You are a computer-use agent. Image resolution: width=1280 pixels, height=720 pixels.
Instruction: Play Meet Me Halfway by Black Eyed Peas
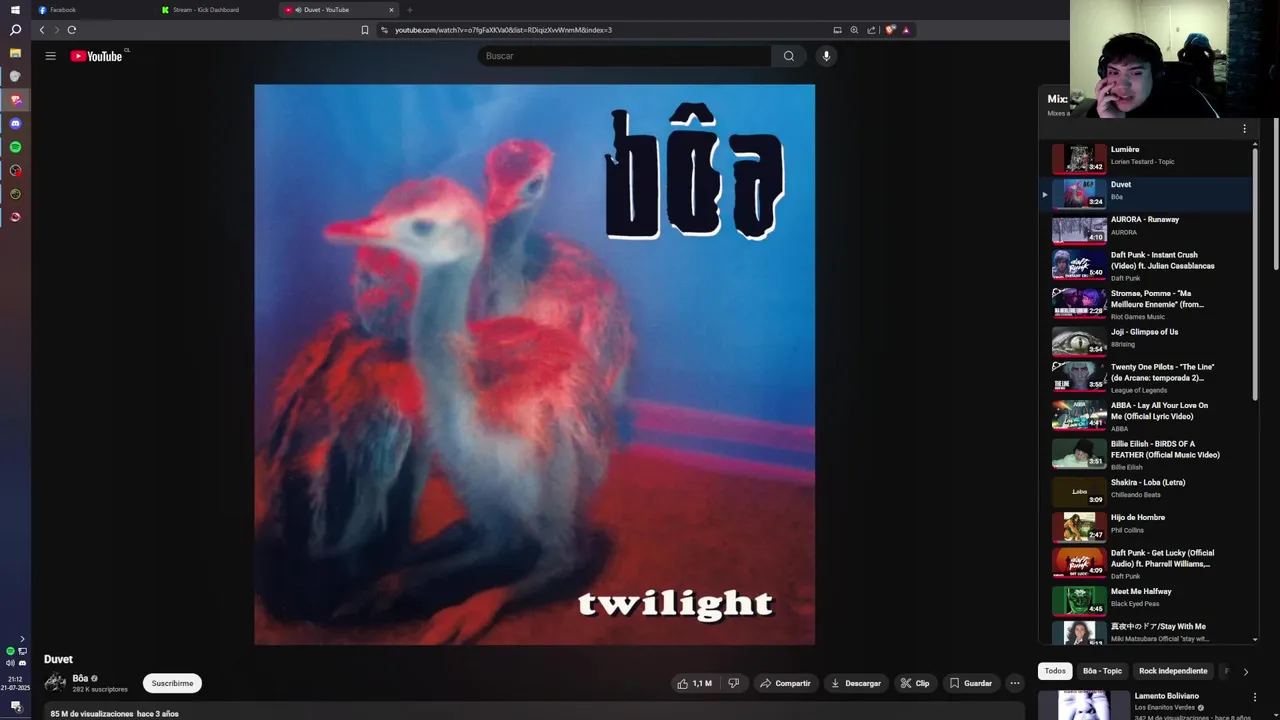pos(1150,600)
